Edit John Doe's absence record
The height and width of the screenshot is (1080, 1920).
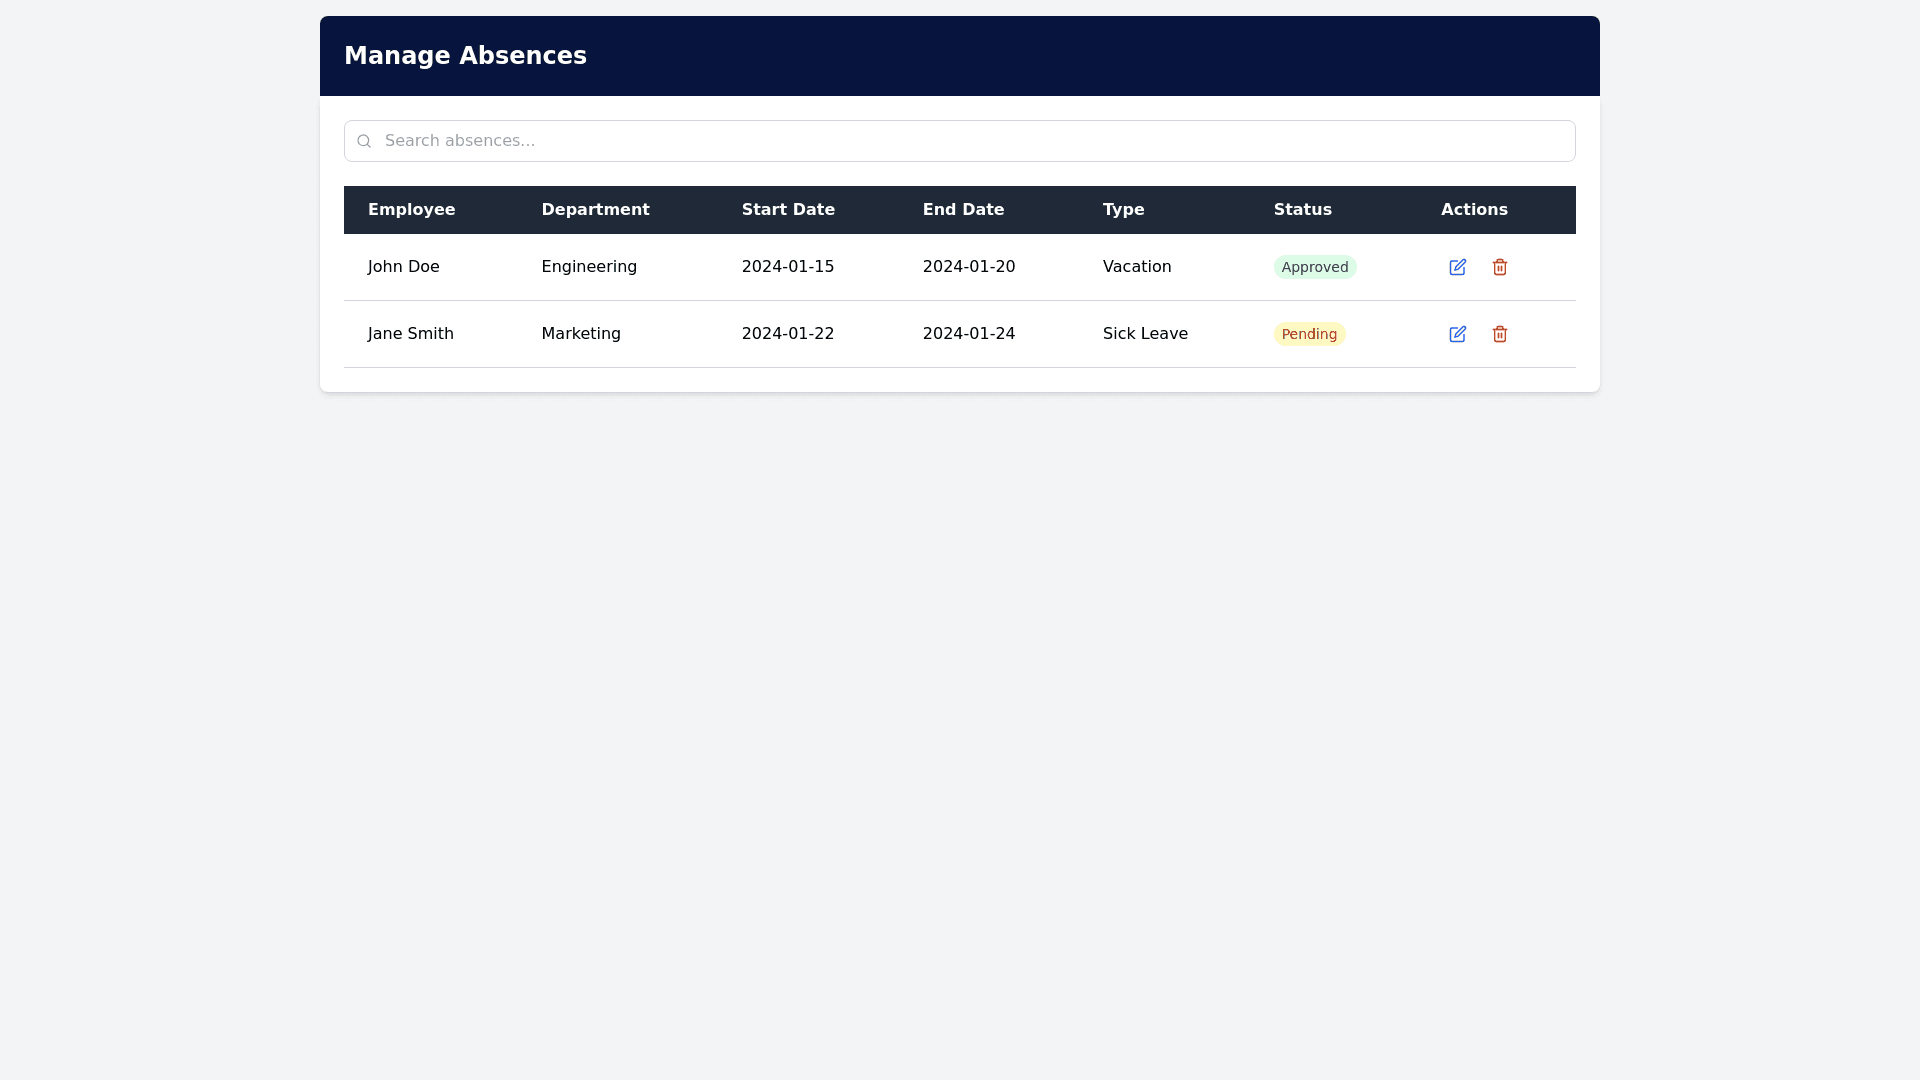pyautogui.click(x=1457, y=267)
